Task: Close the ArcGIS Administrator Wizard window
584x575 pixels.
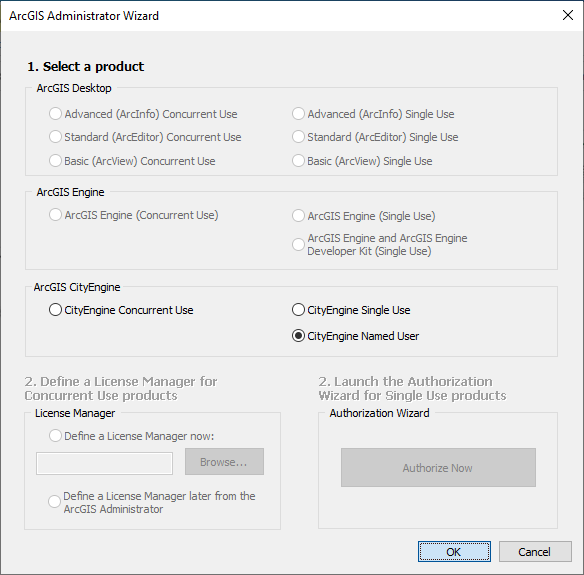Action: tap(568, 15)
